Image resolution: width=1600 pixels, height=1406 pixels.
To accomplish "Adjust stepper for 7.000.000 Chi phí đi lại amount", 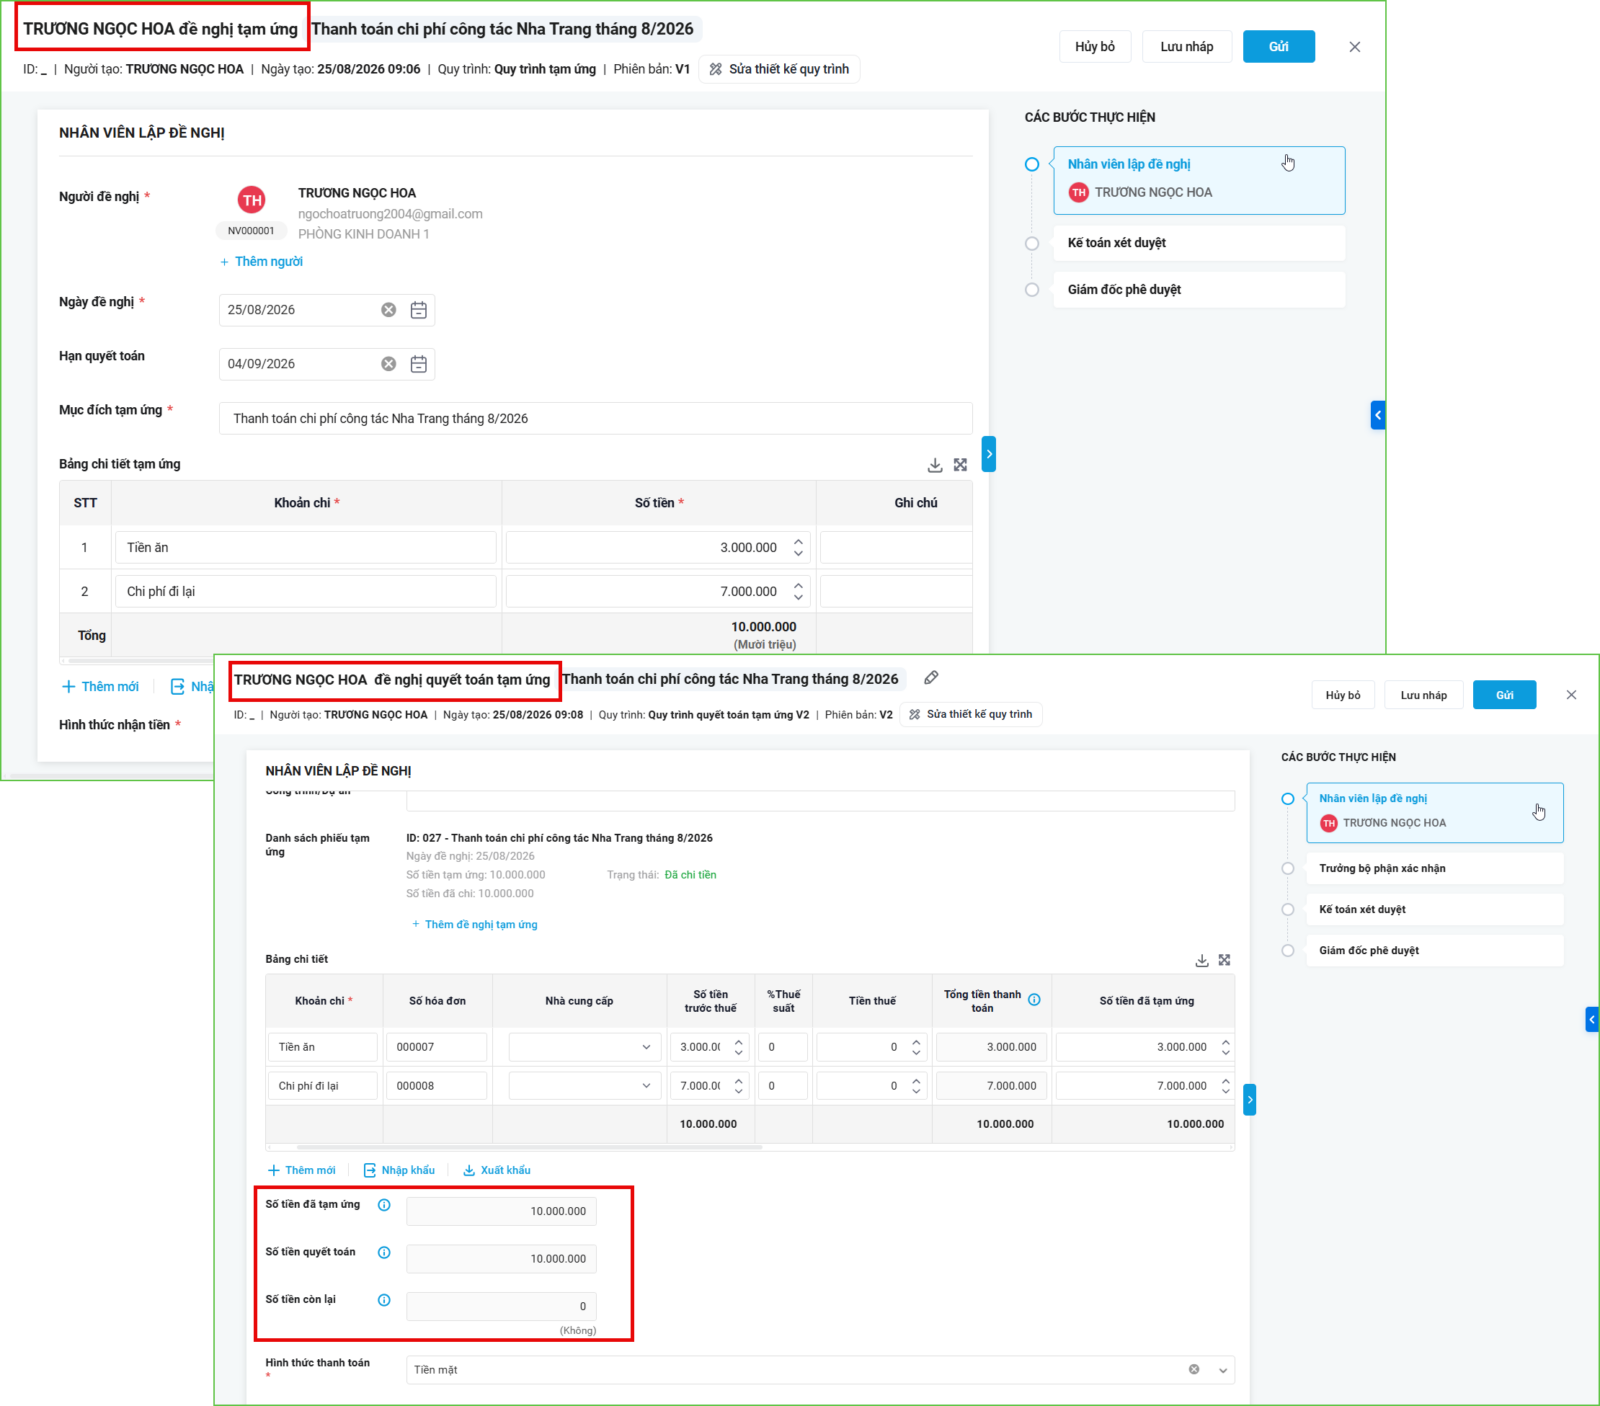I will [798, 592].
